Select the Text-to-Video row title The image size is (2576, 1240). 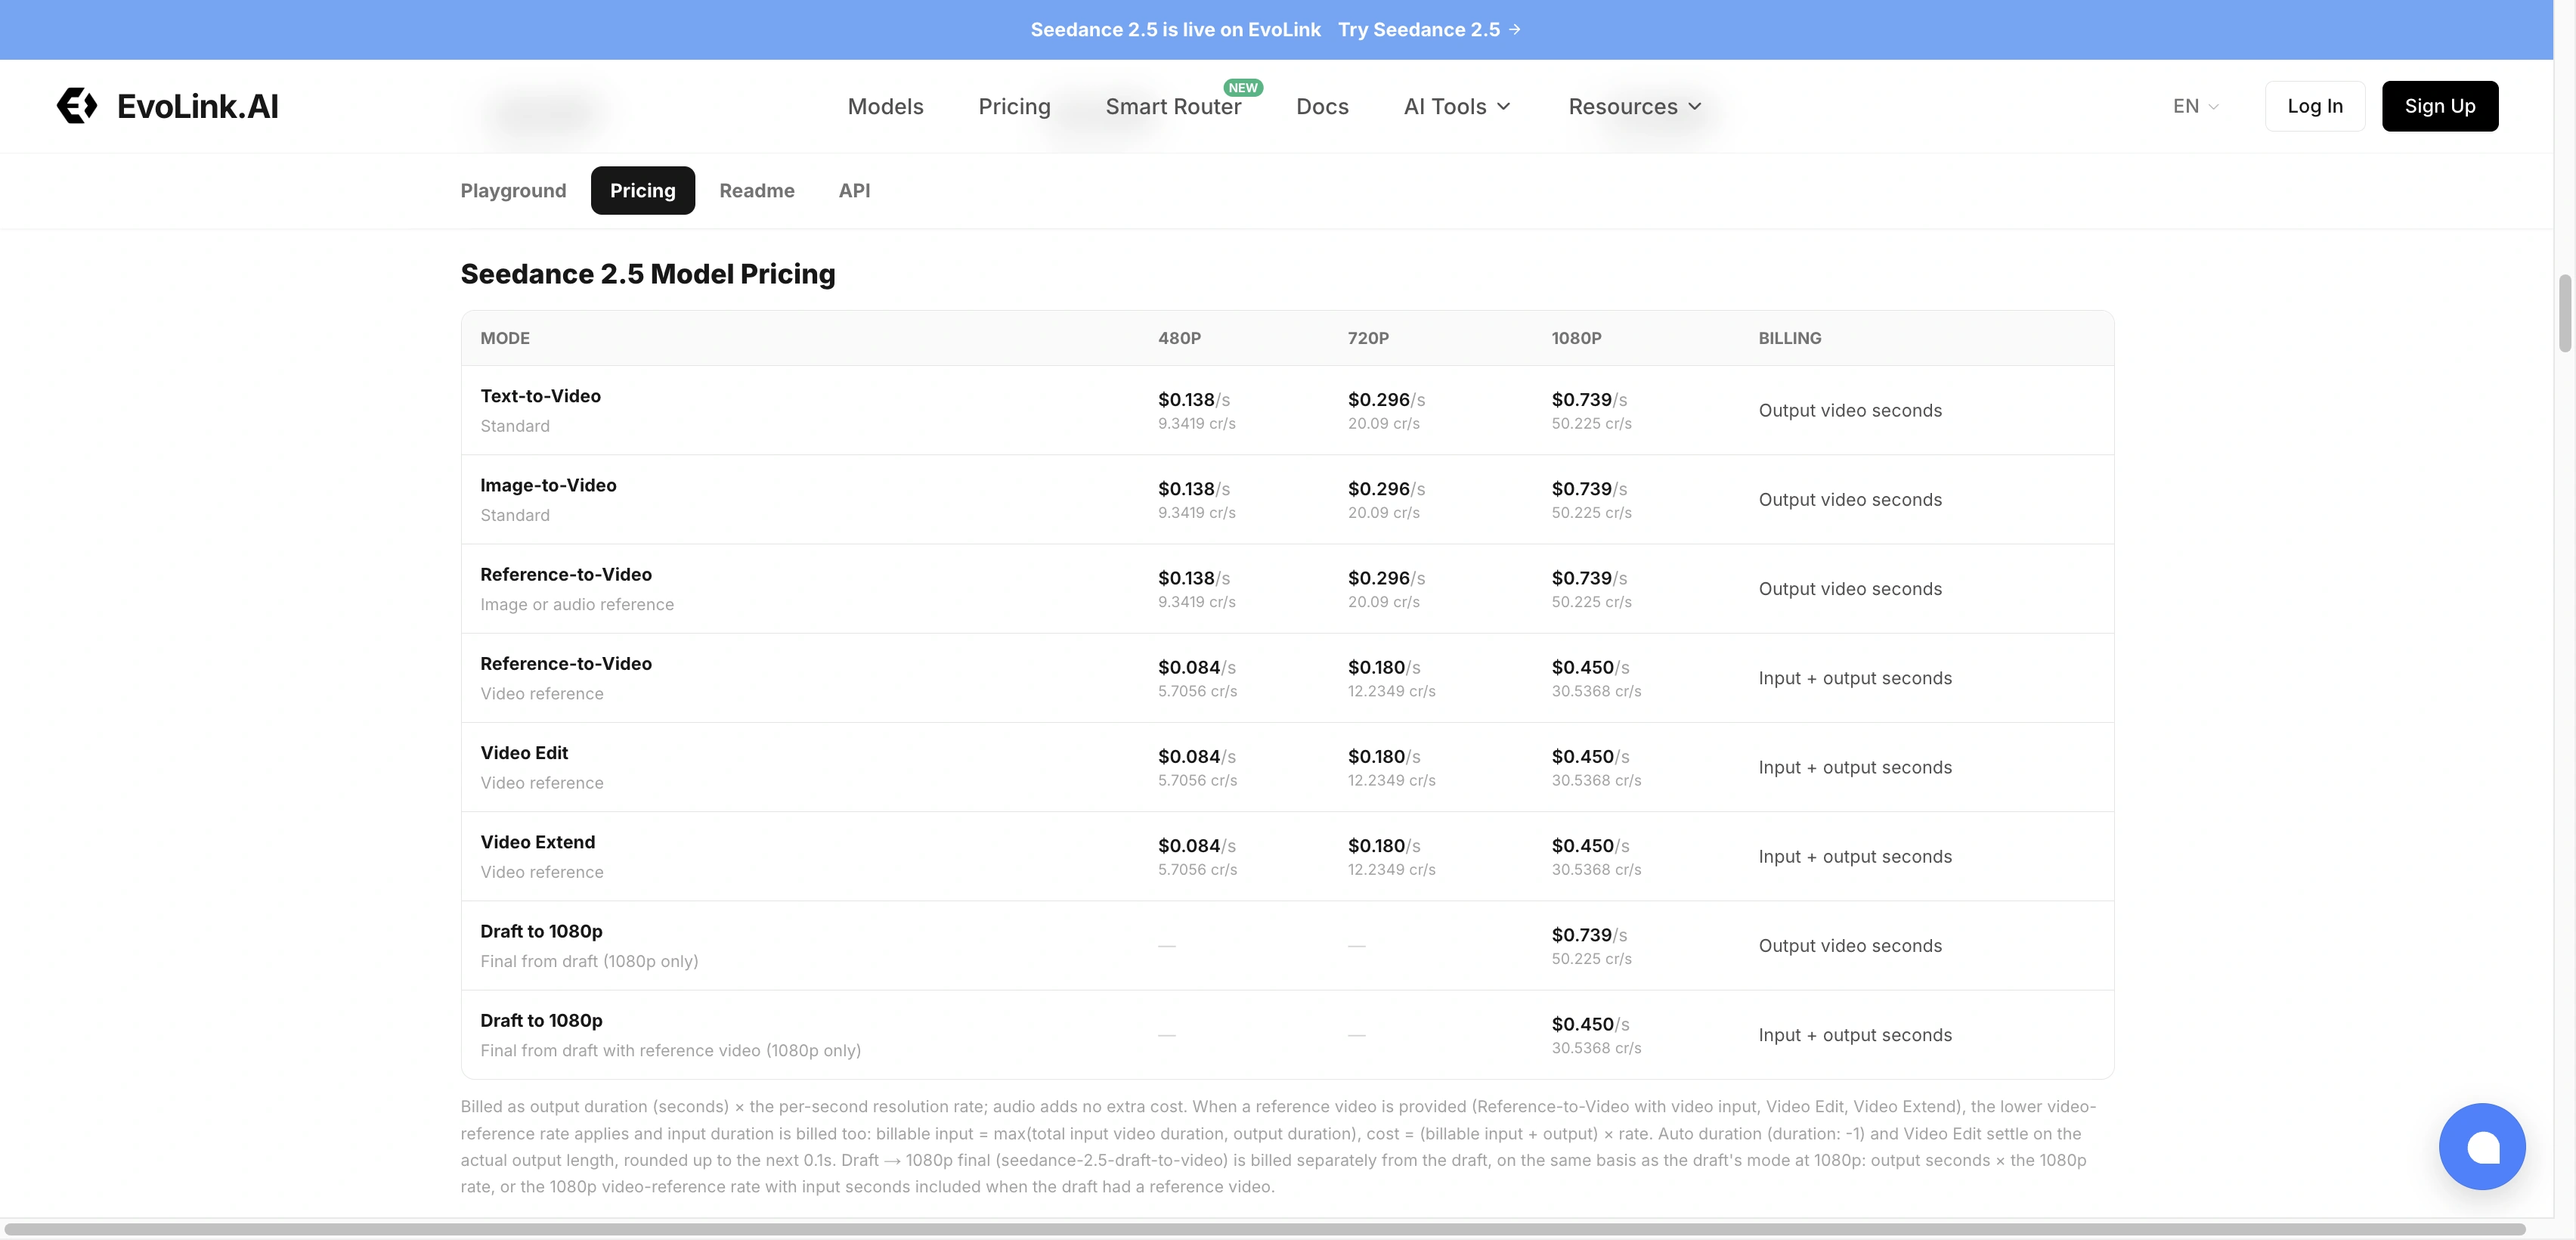(540, 396)
